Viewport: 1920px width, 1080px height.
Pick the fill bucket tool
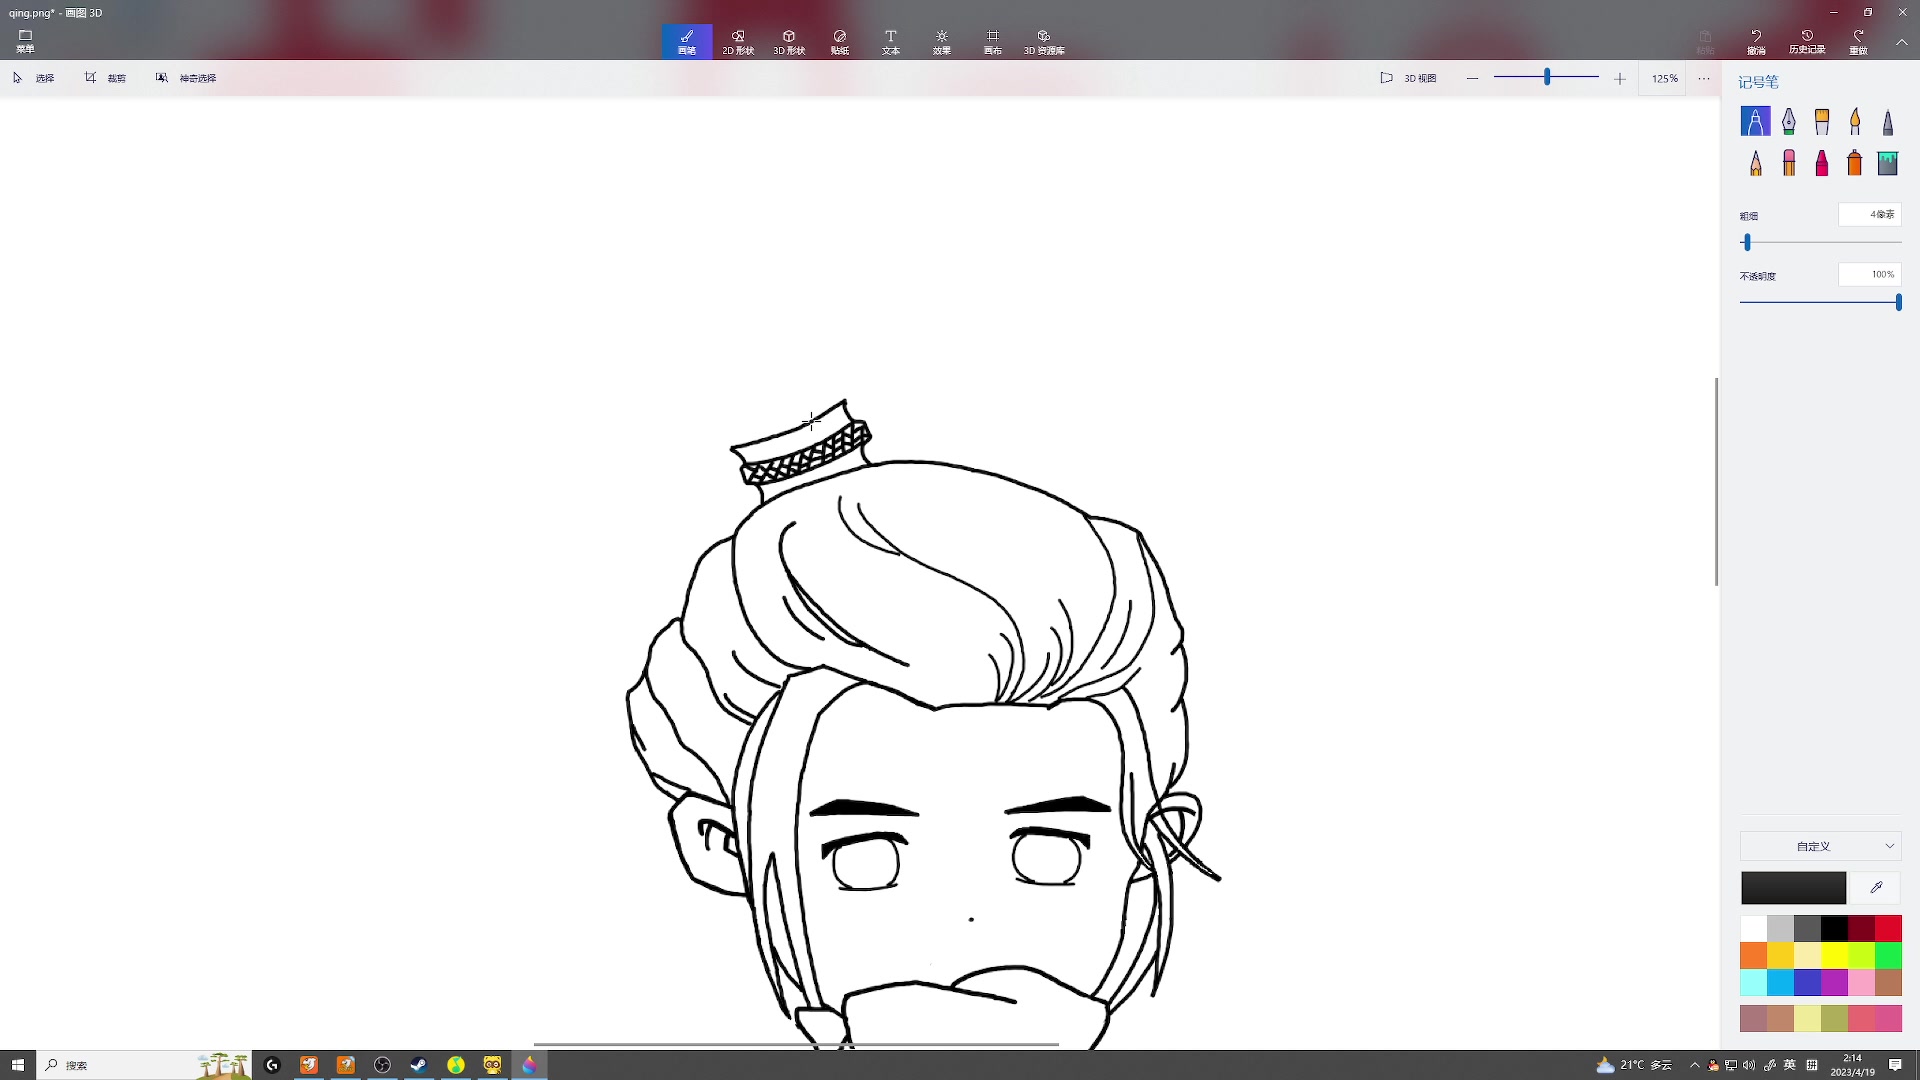(1887, 163)
